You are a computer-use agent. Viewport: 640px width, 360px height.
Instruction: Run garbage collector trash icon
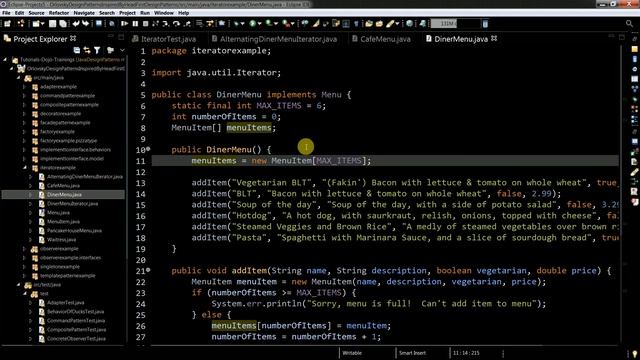[485, 24]
